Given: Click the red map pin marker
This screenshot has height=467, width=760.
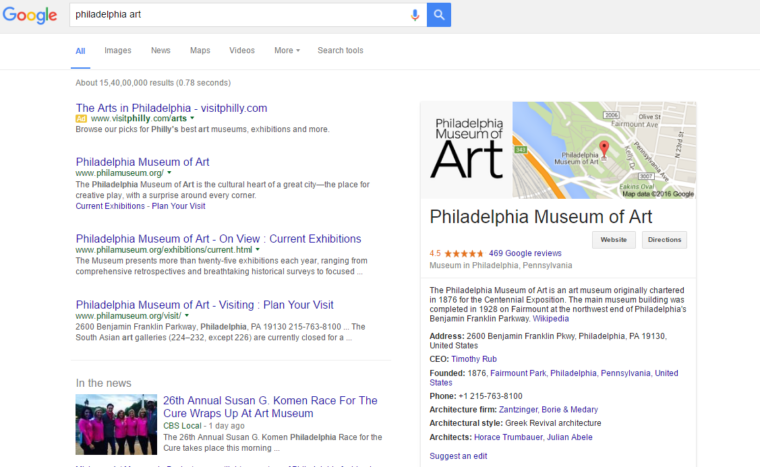Looking at the screenshot, I should [x=604, y=148].
